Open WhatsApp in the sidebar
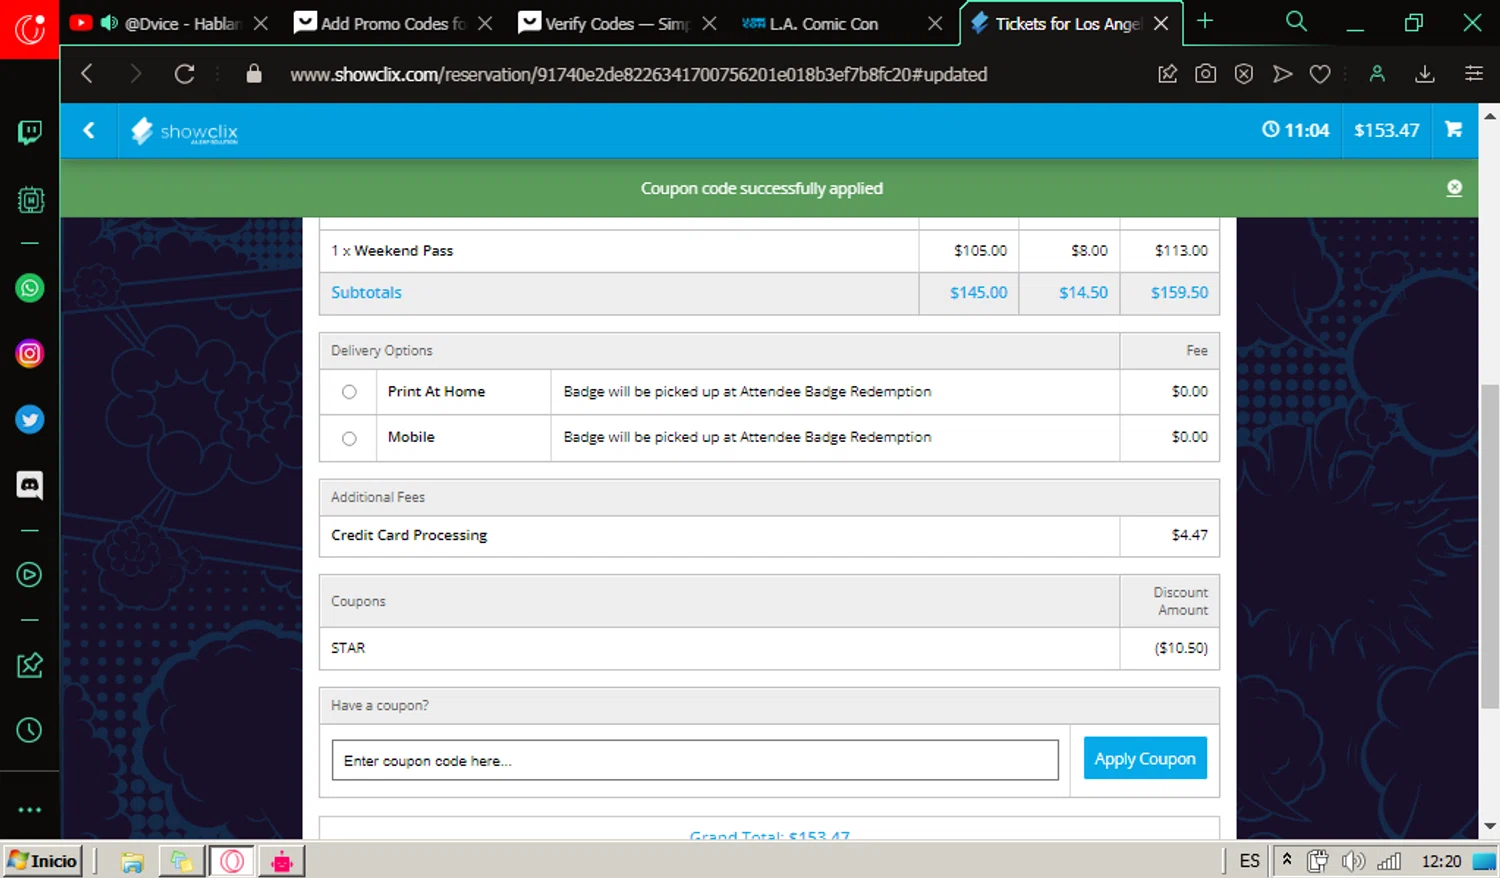Viewport: 1500px width, 878px height. click(x=30, y=288)
